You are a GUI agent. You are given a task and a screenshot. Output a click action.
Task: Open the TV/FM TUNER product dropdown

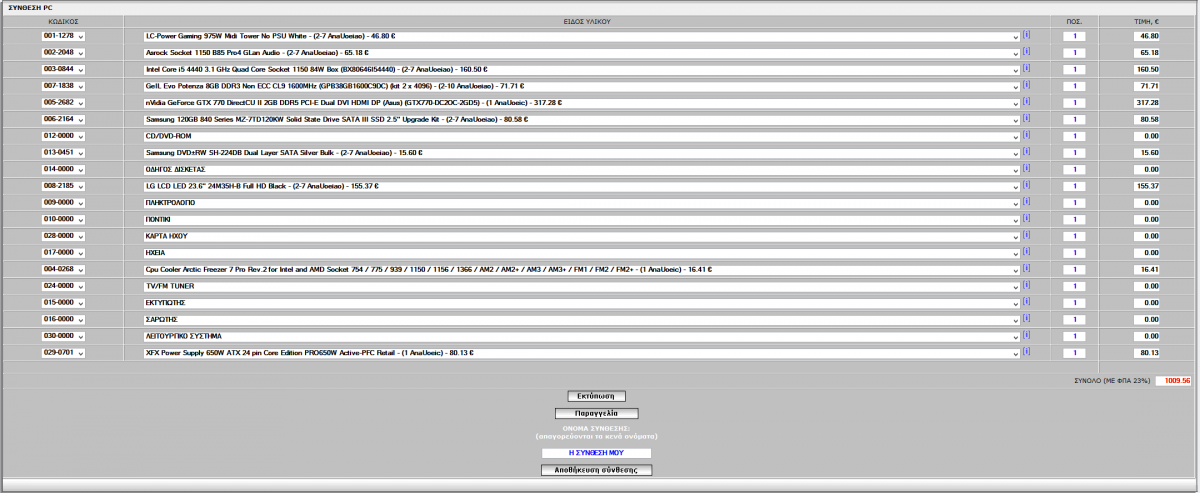[x=581, y=286]
